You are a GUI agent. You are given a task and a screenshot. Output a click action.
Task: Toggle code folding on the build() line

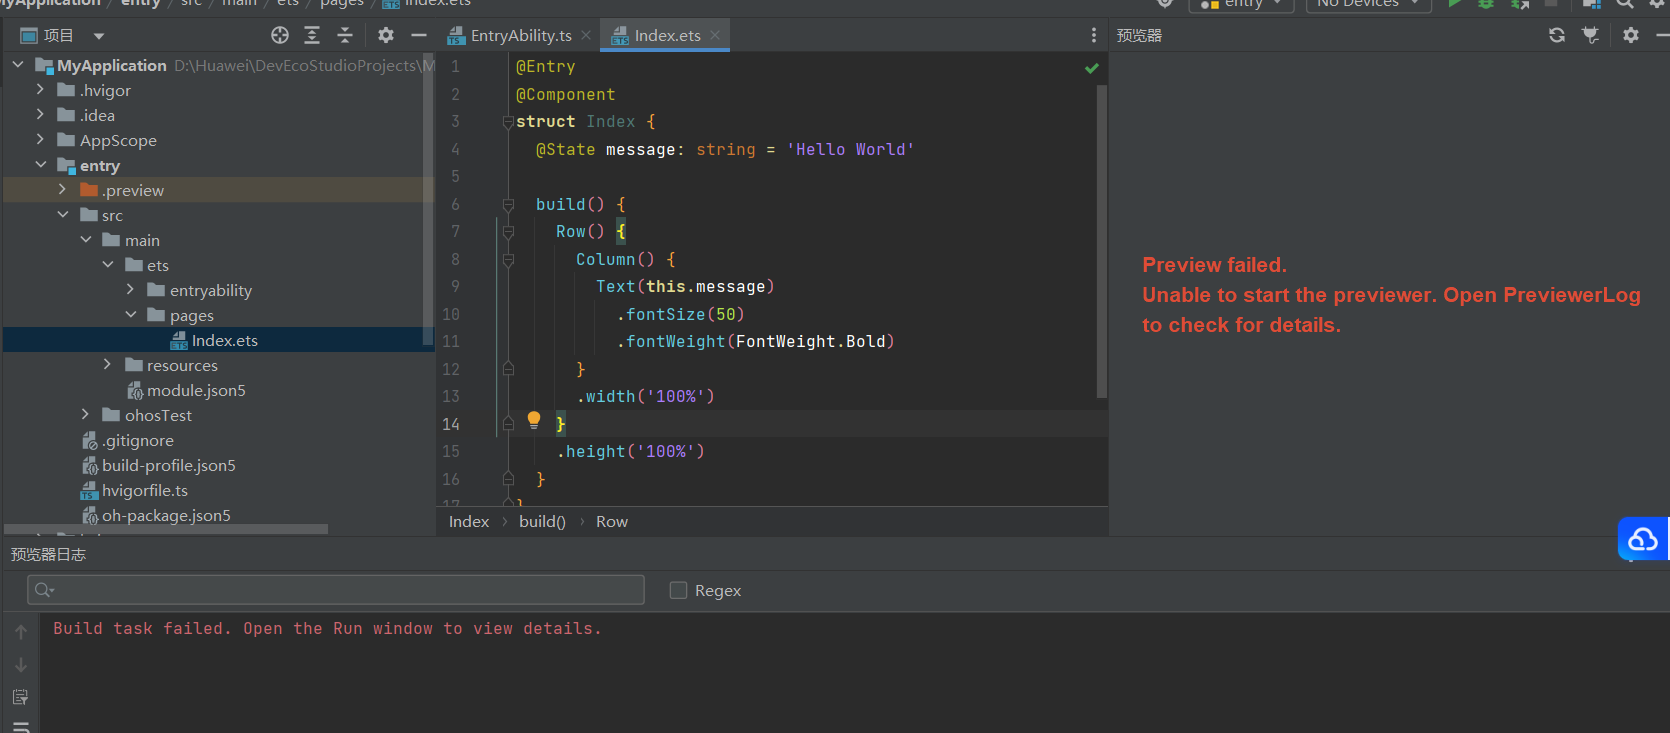[x=508, y=205]
